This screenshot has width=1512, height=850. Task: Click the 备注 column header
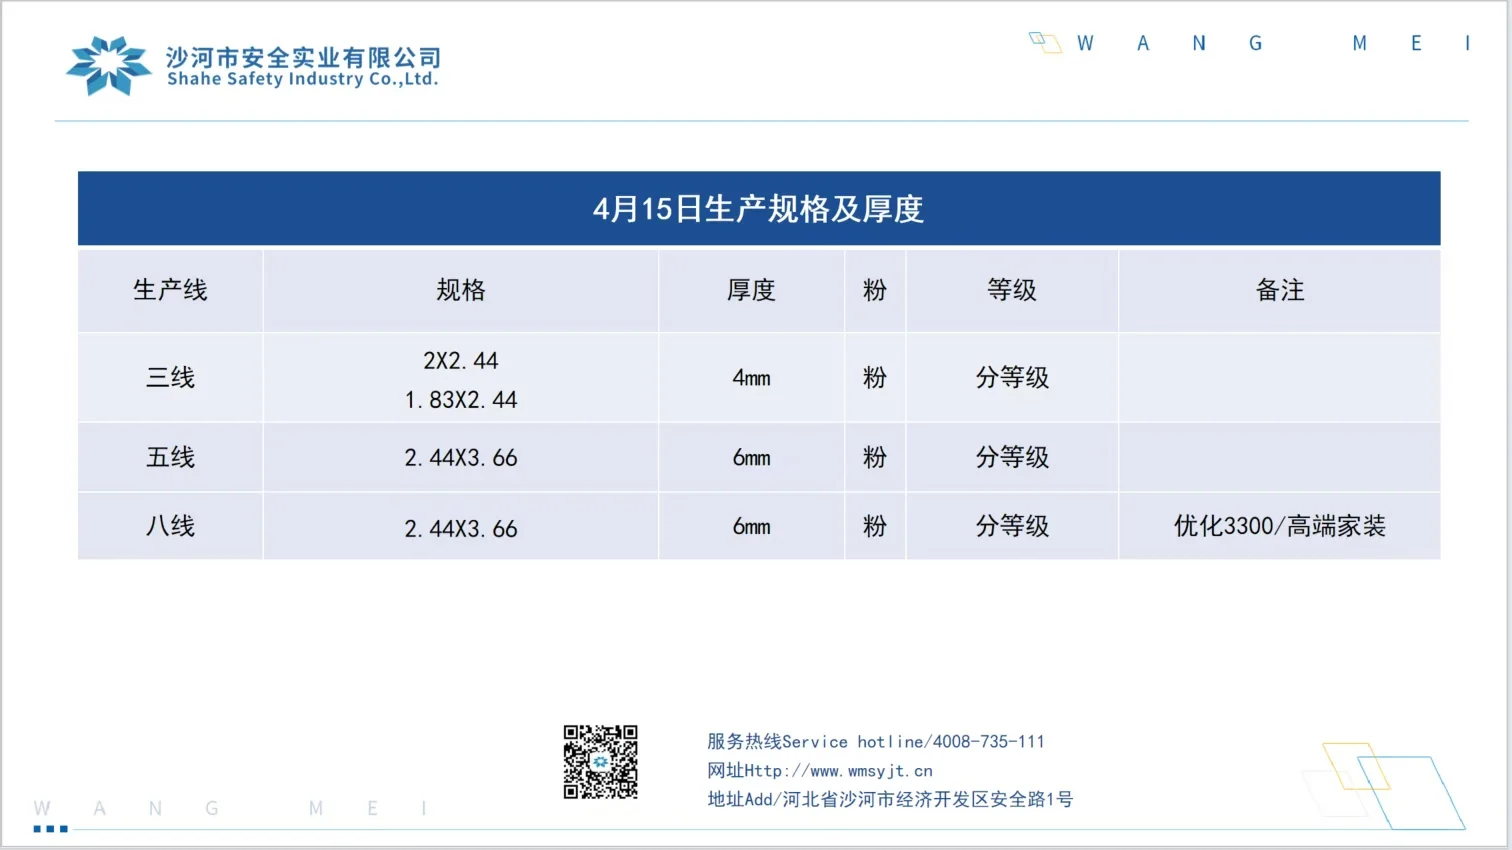1280,290
